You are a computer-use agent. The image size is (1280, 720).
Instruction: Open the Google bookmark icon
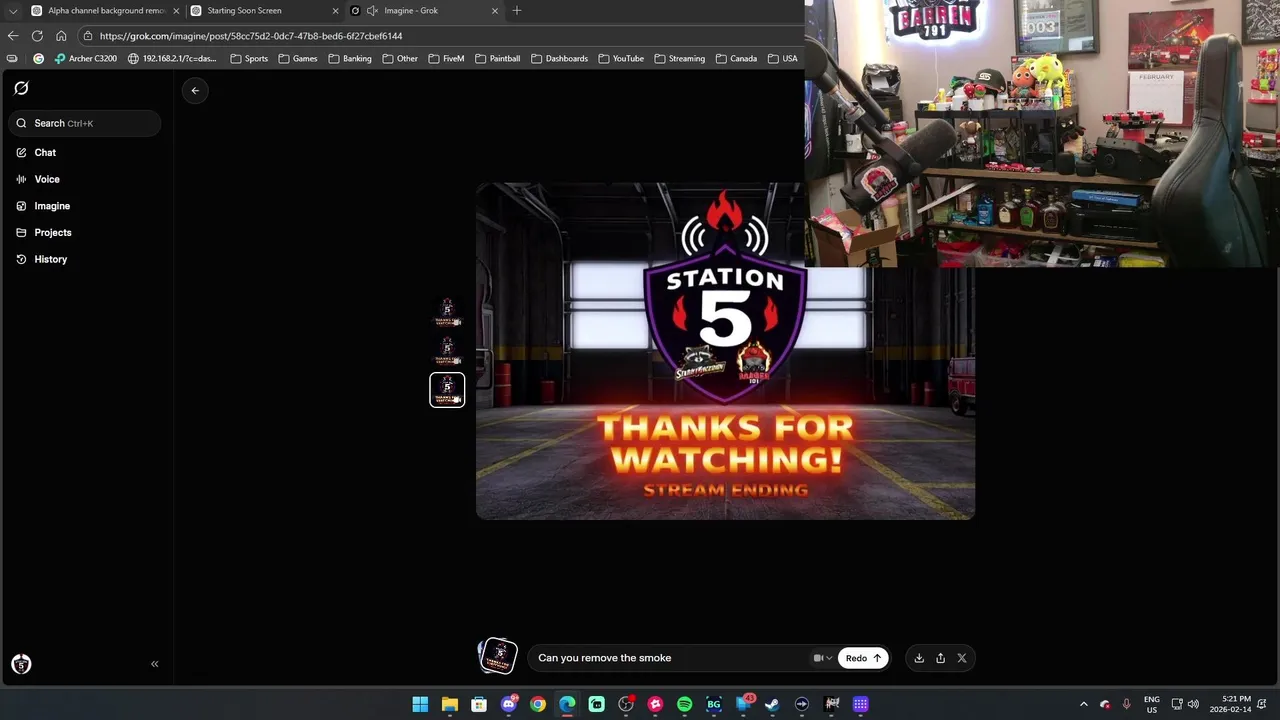(x=39, y=58)
